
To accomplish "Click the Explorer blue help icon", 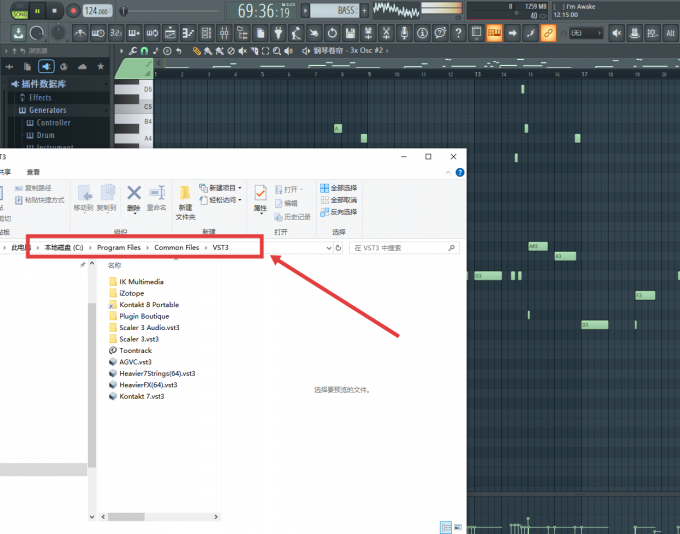I will point(460,173).
